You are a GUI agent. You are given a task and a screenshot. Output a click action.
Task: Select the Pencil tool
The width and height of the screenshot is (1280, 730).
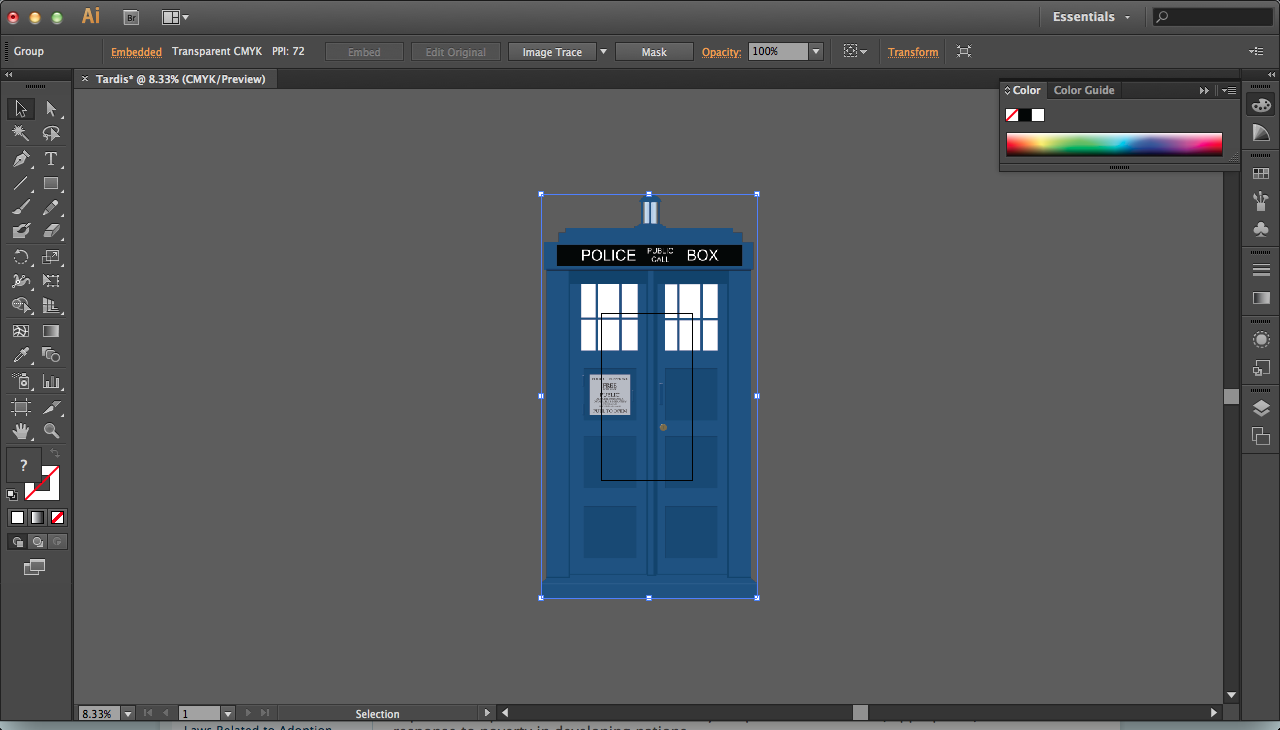point(51,208)
